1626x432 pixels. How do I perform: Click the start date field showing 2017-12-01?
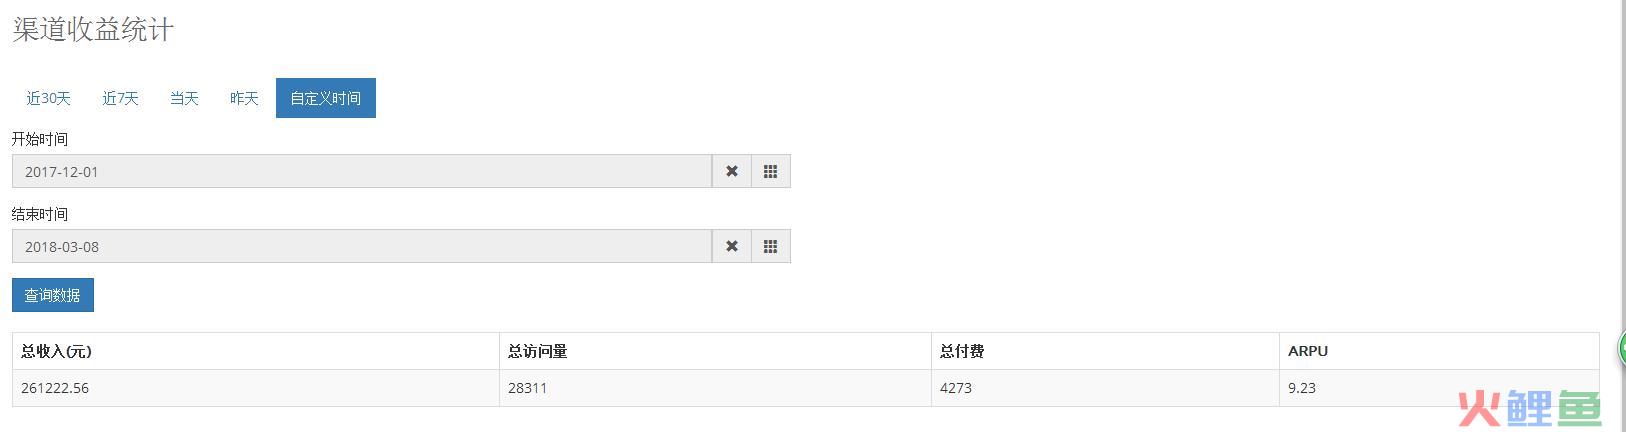(x=362, y=171)
